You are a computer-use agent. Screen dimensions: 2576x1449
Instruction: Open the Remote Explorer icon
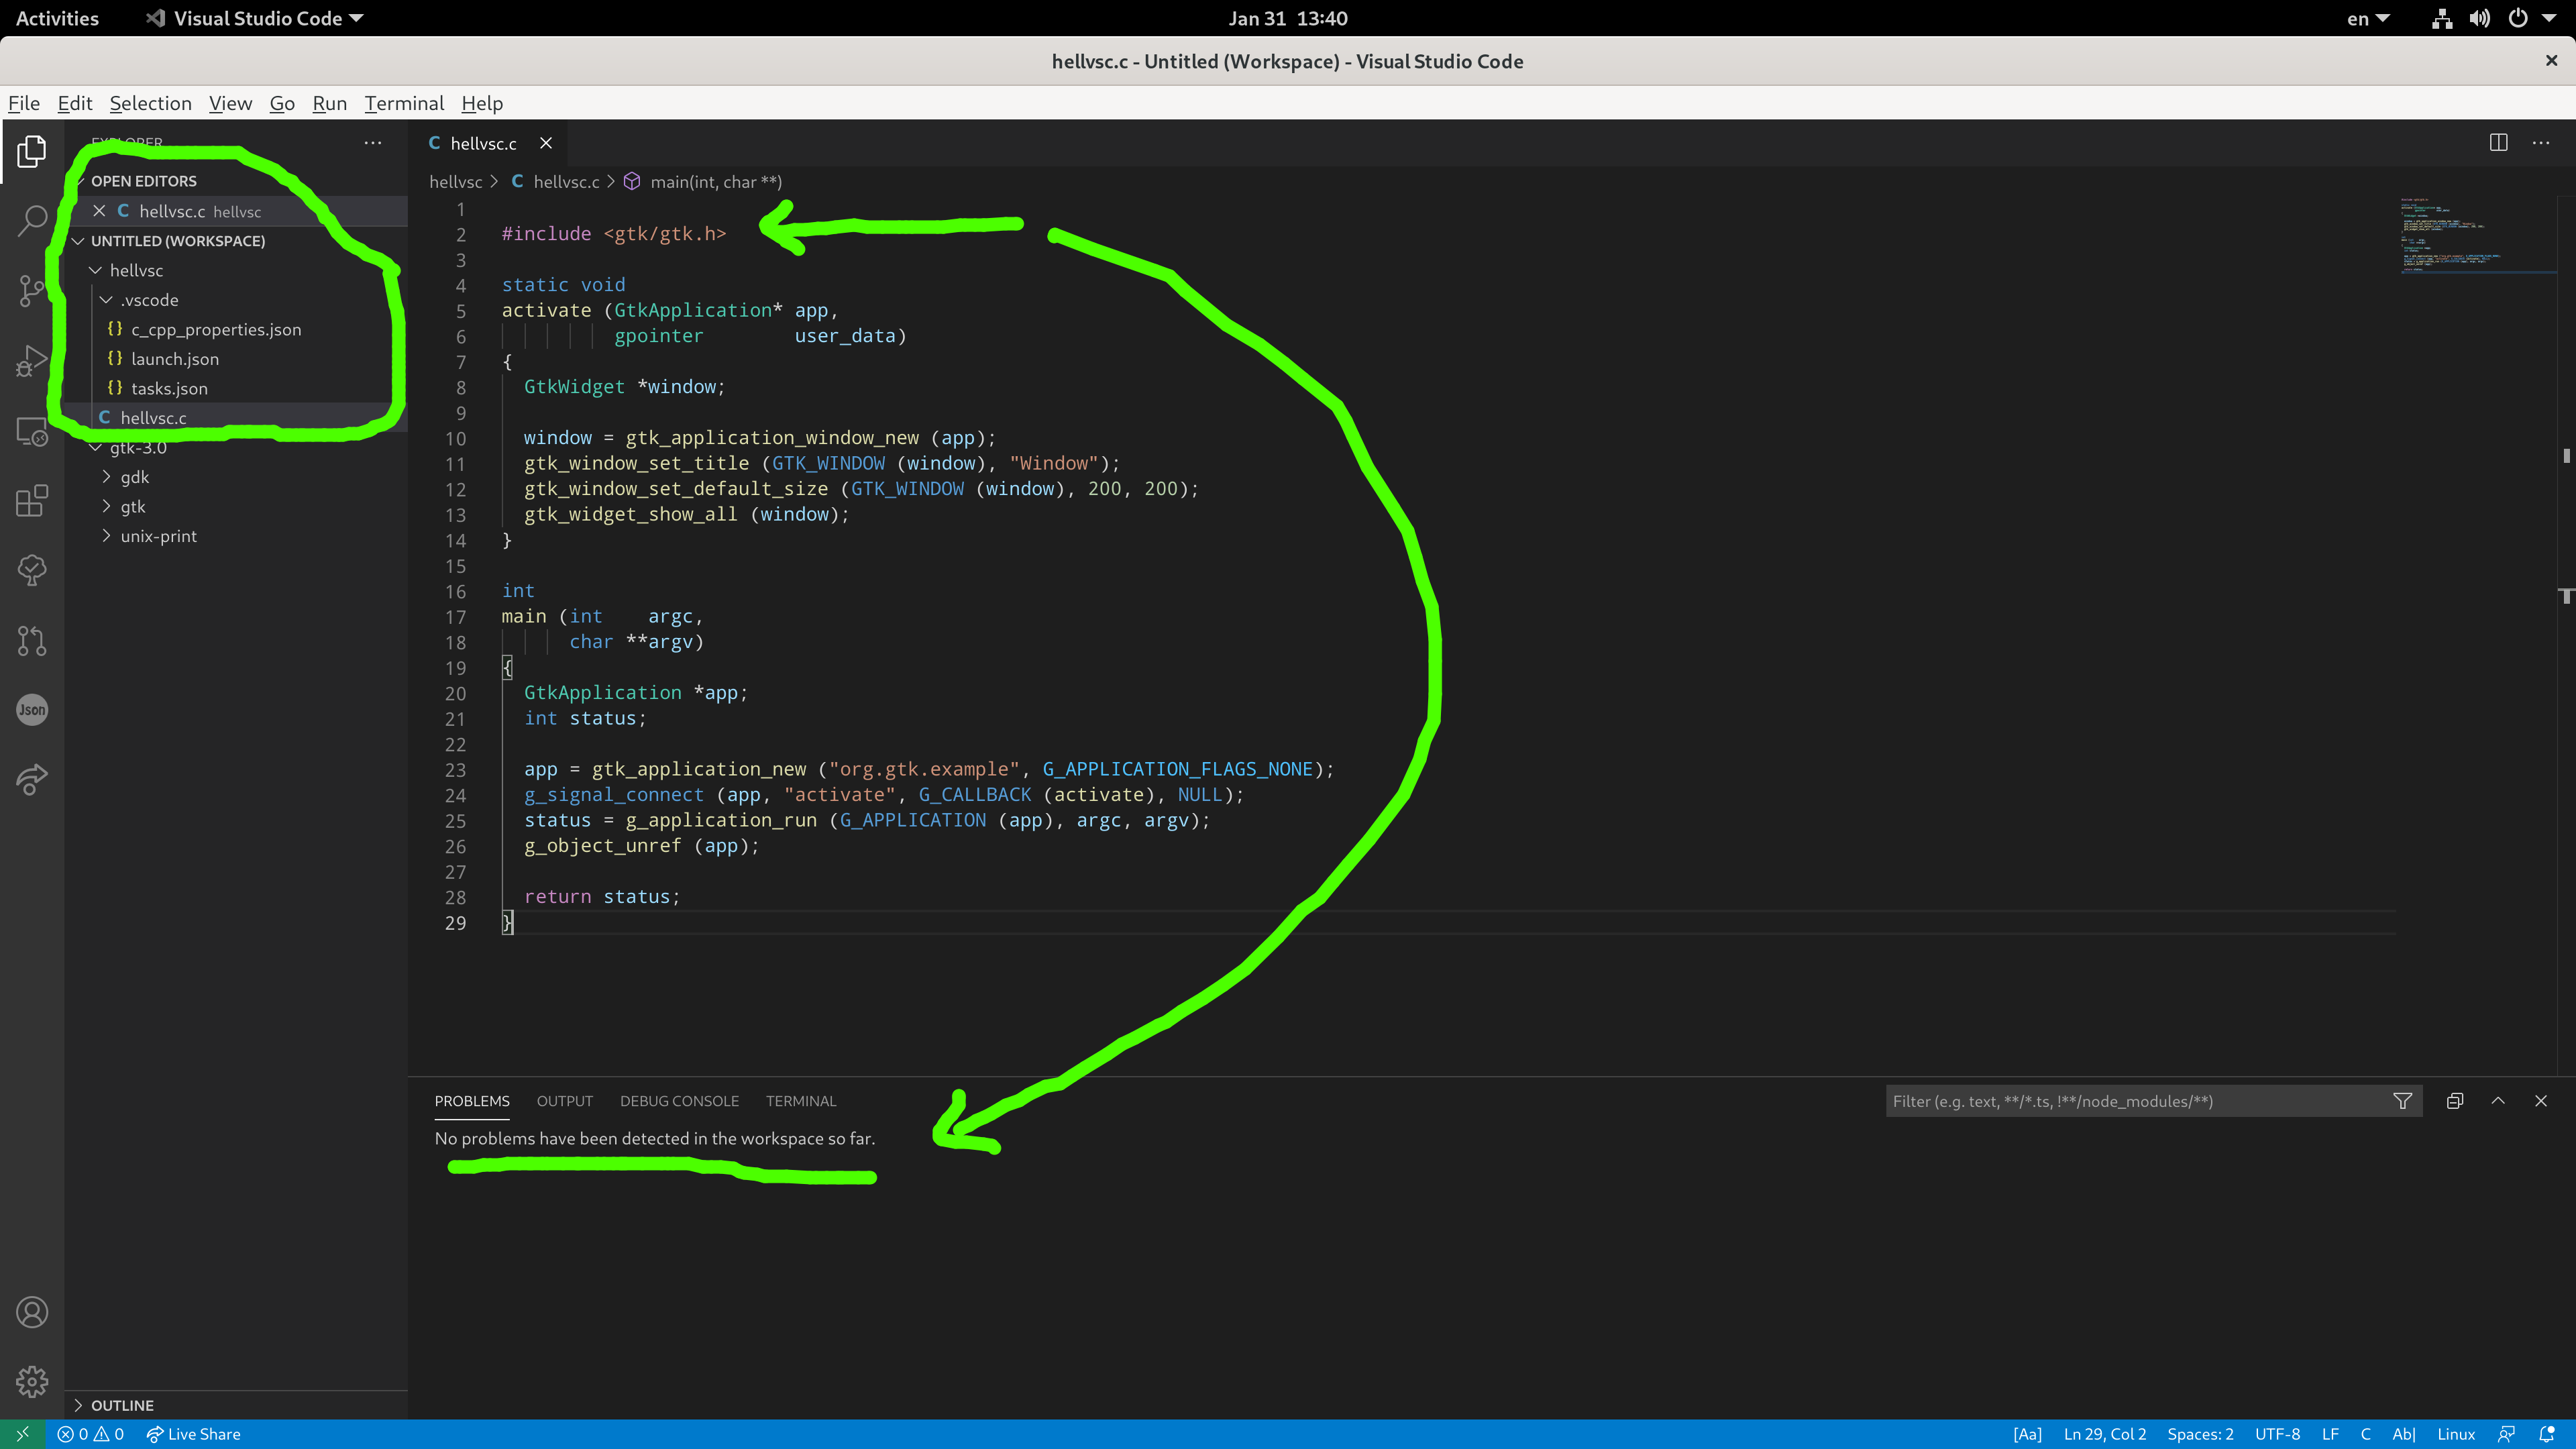tap(32, 431)
